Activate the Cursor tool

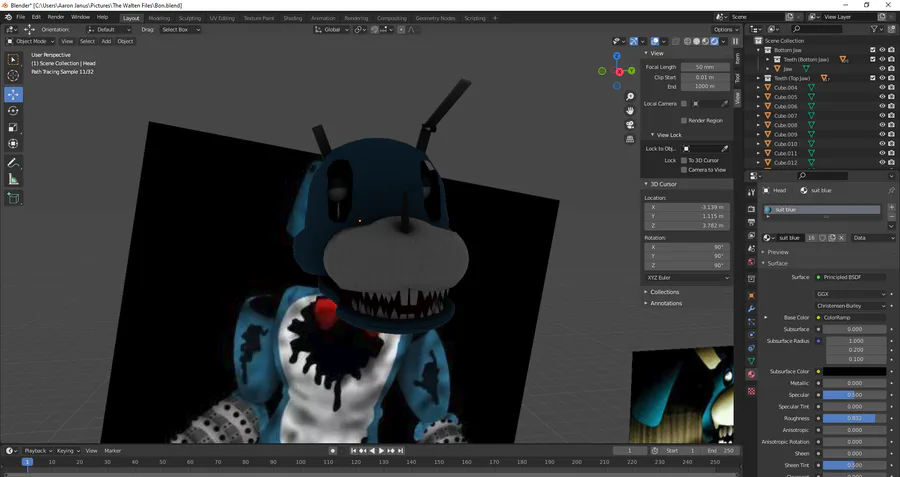(13, 76)
